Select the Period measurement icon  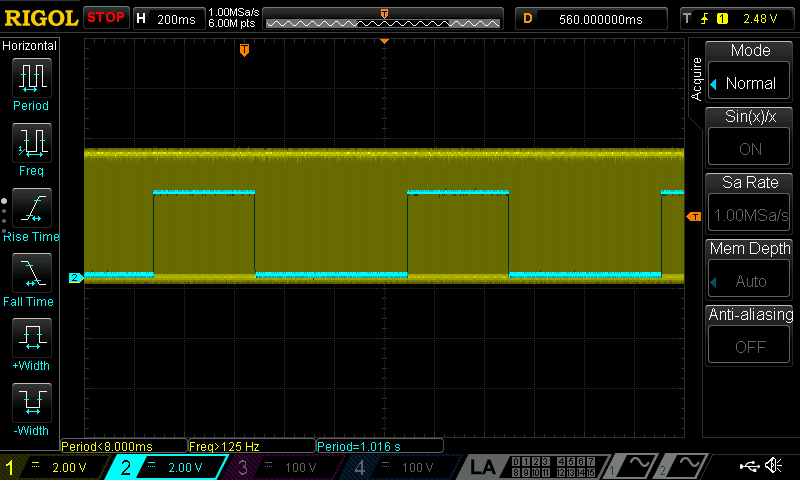31,77
